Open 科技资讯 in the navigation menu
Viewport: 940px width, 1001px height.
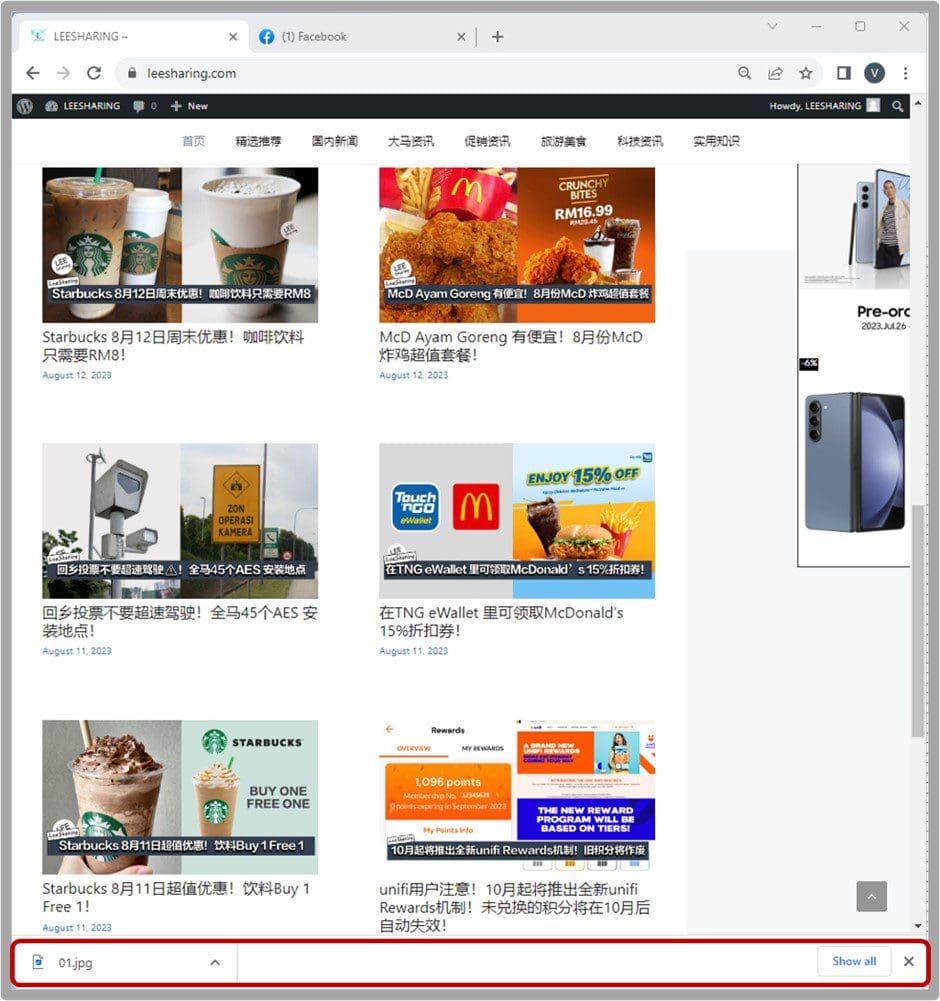[640, 141]
